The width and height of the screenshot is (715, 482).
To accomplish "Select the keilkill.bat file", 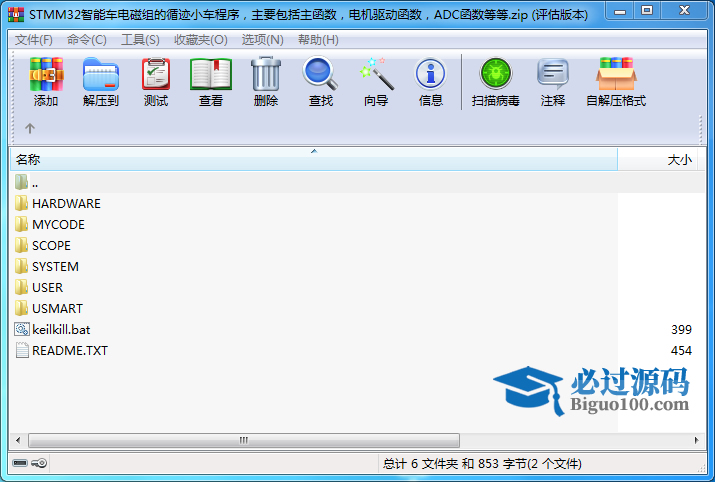I will [x=62, y=329].
